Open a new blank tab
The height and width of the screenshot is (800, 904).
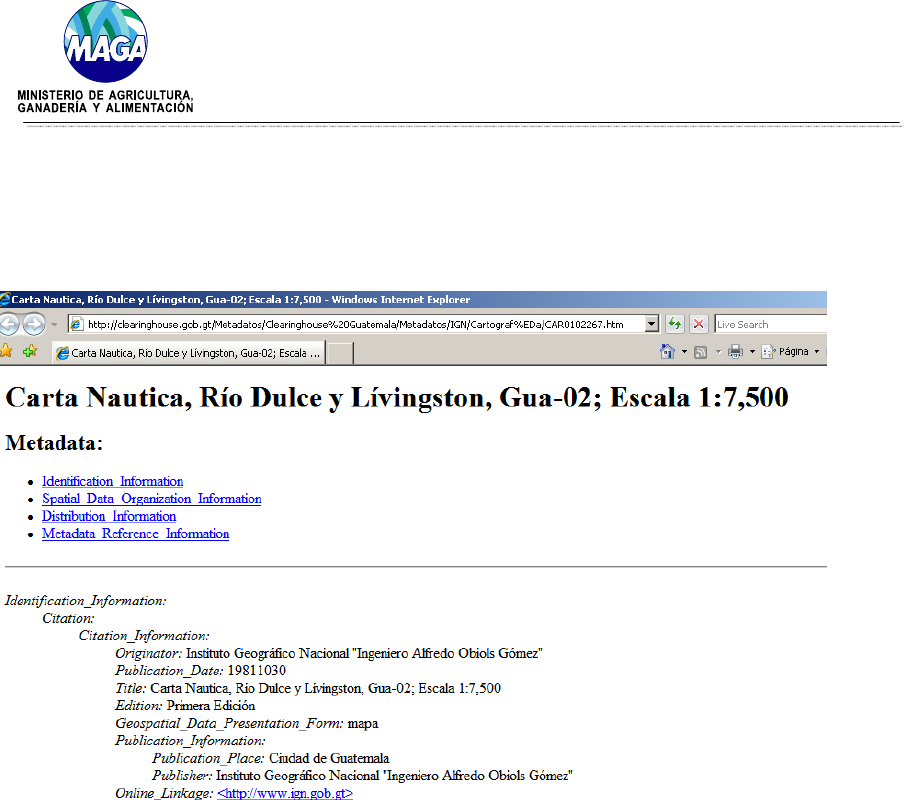point(340,353)
